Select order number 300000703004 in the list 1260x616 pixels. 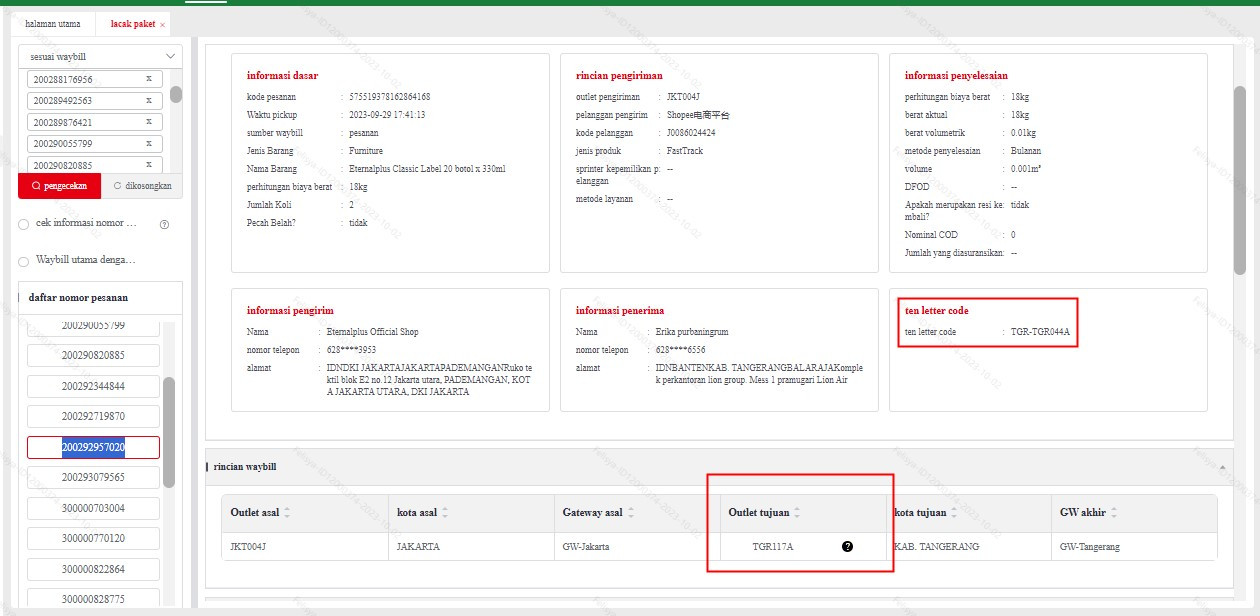pyautogui.click(x=93, y=508)
